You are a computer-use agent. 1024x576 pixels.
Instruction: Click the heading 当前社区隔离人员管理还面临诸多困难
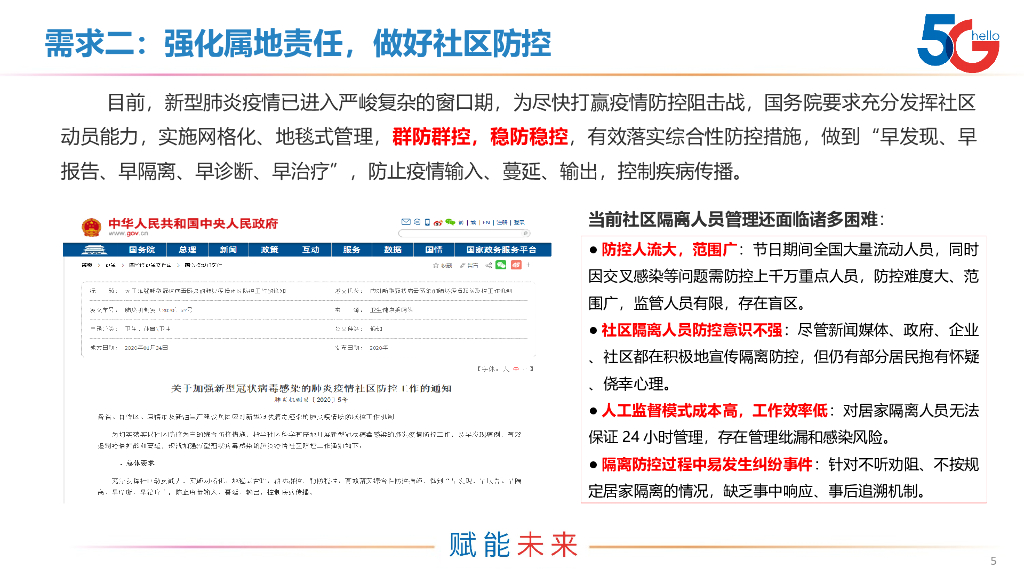tap(733, 219)
